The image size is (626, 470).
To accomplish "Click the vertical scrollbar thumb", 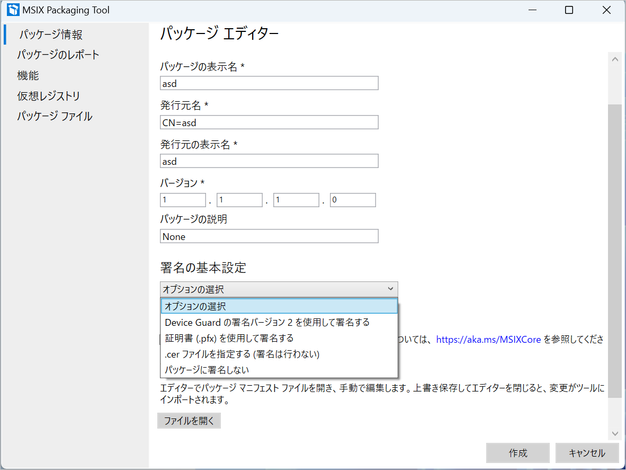I will tap(615, 251).
